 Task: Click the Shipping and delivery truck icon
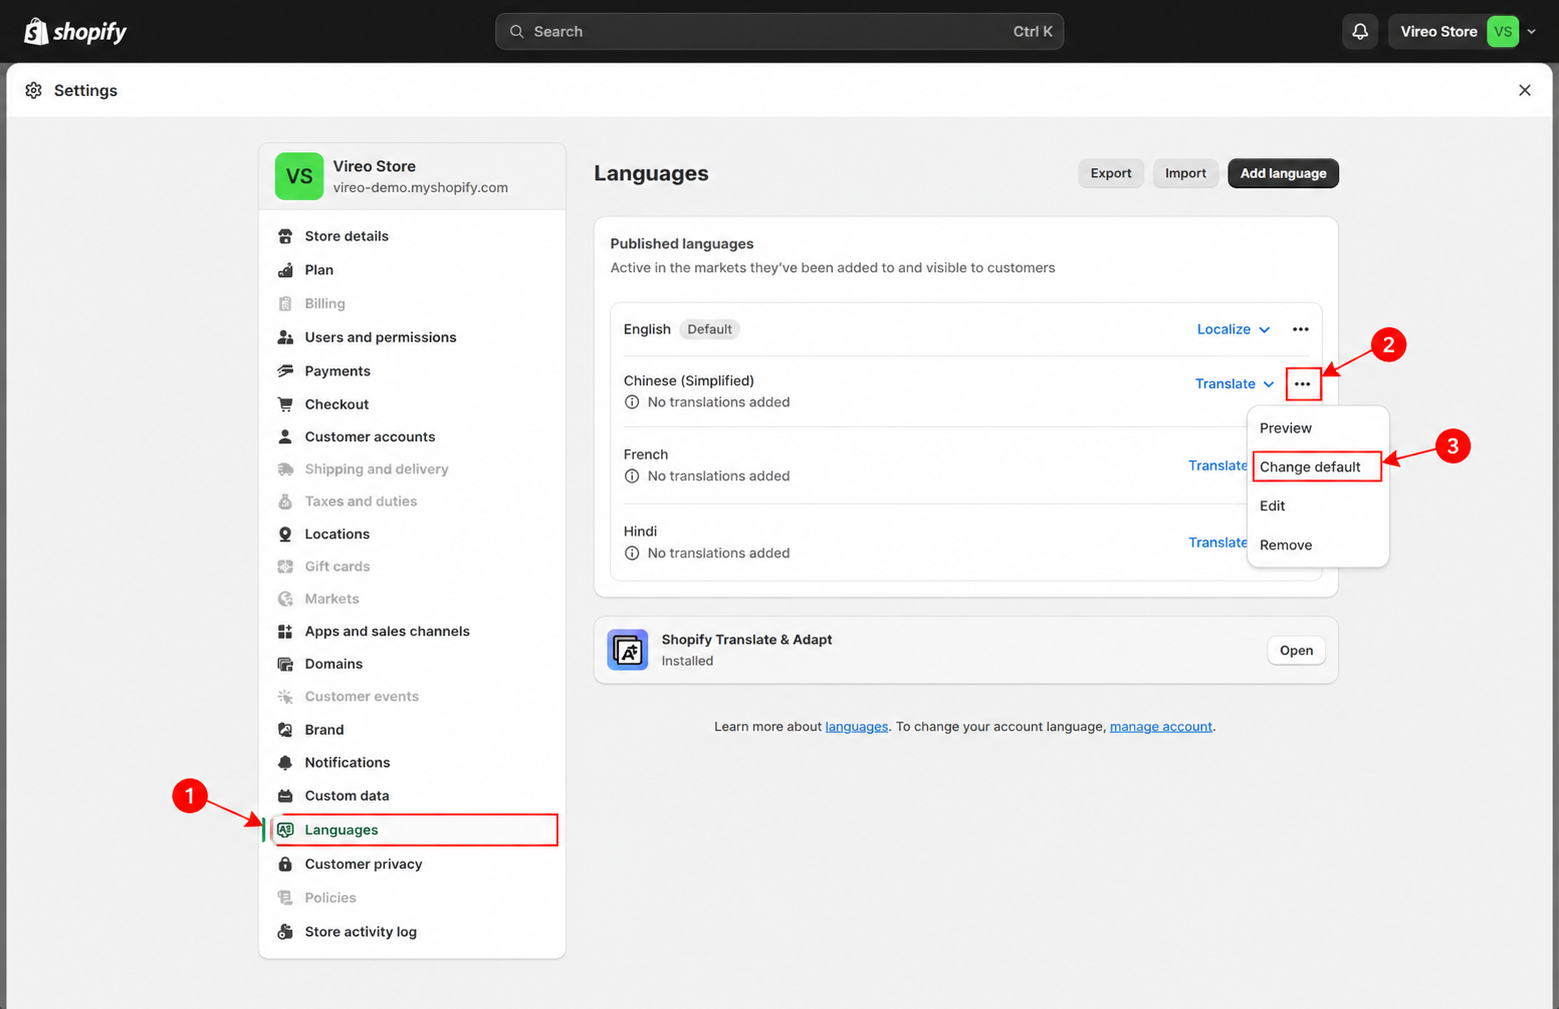click(285, 469)
